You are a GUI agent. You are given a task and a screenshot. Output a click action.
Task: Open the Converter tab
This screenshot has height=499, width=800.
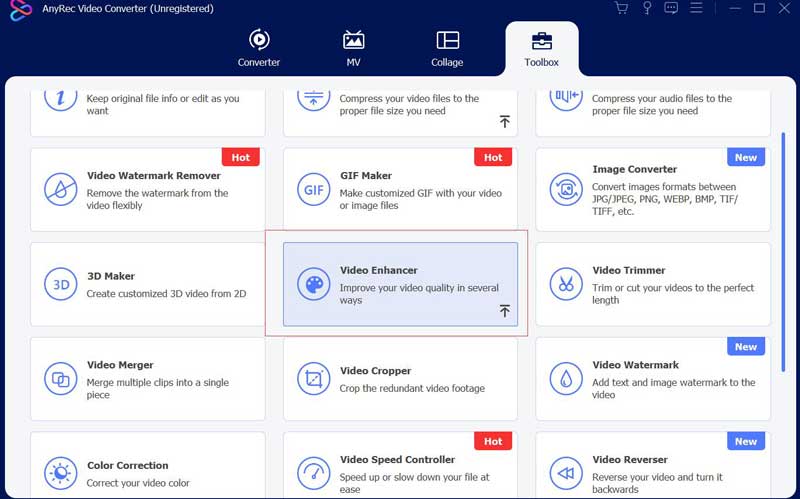coord(259,49)
